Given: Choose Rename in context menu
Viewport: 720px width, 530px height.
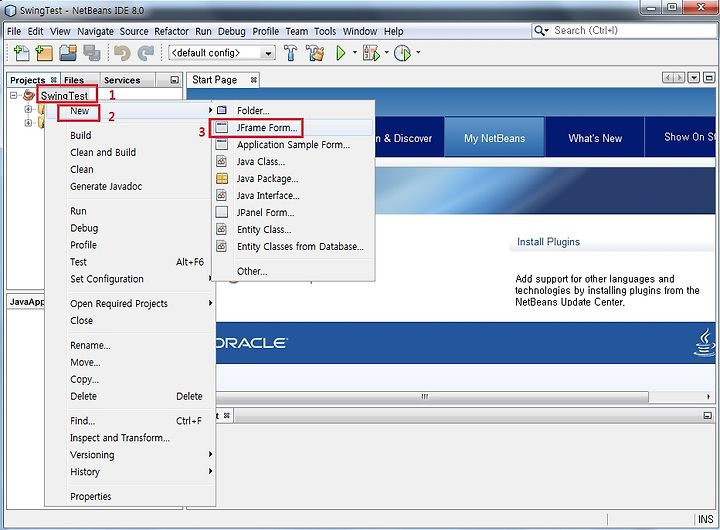Looking at the screenshot, I should coord(90,345).
